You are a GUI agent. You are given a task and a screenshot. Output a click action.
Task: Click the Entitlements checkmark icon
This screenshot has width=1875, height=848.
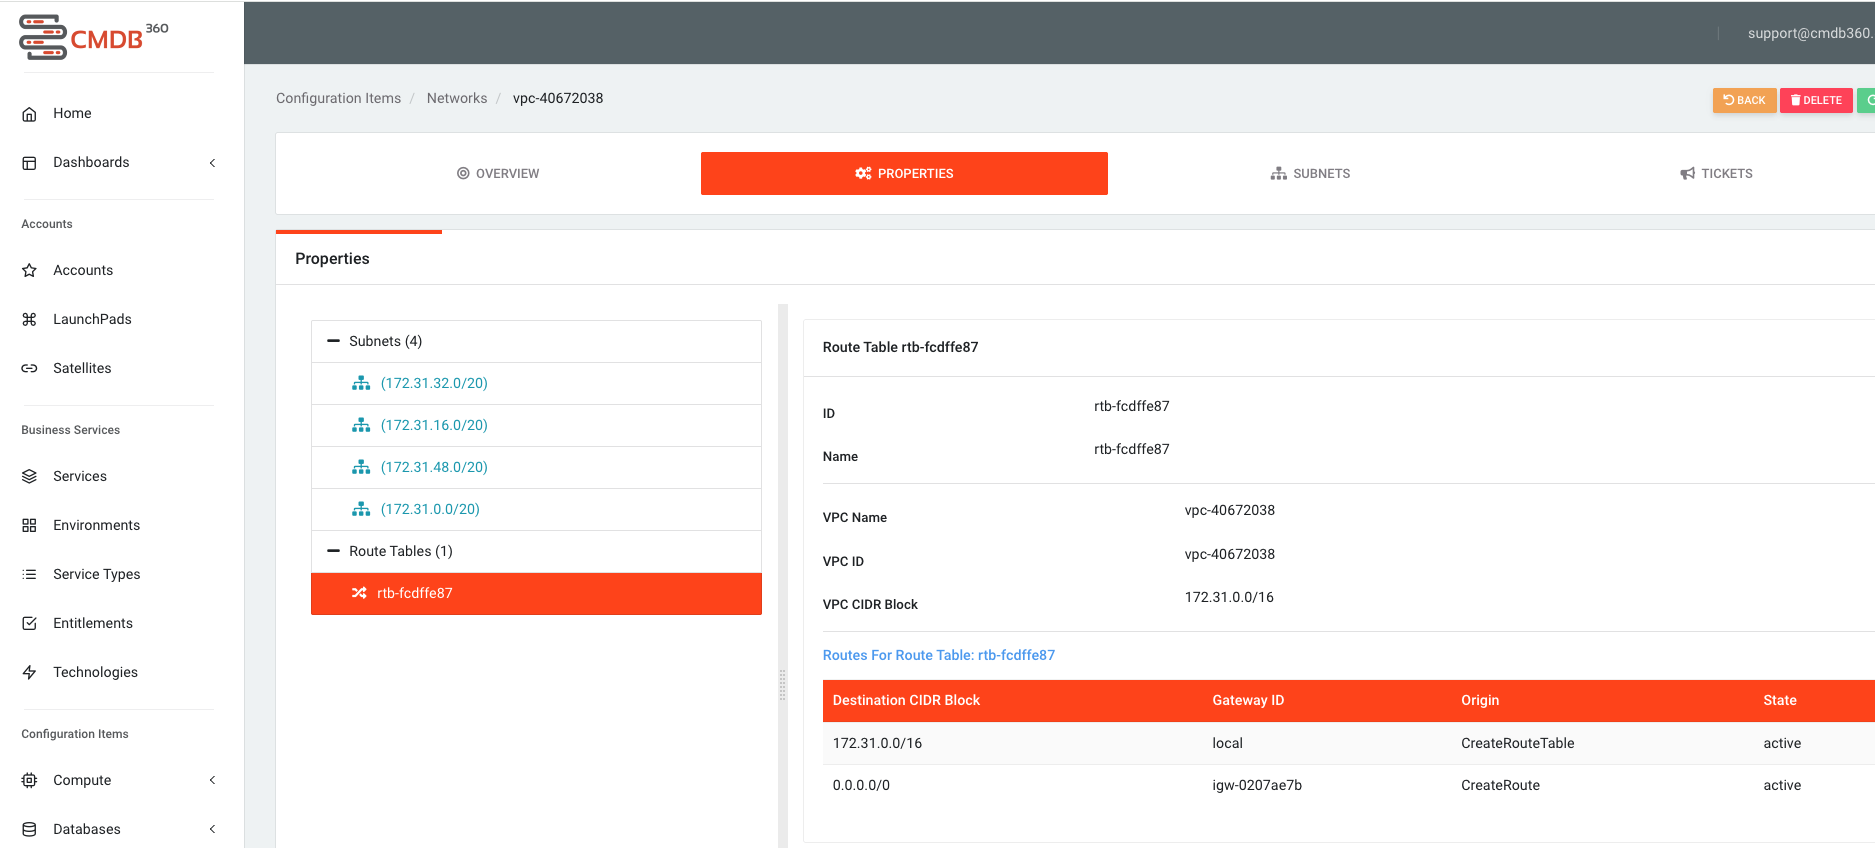coord(29,623)
